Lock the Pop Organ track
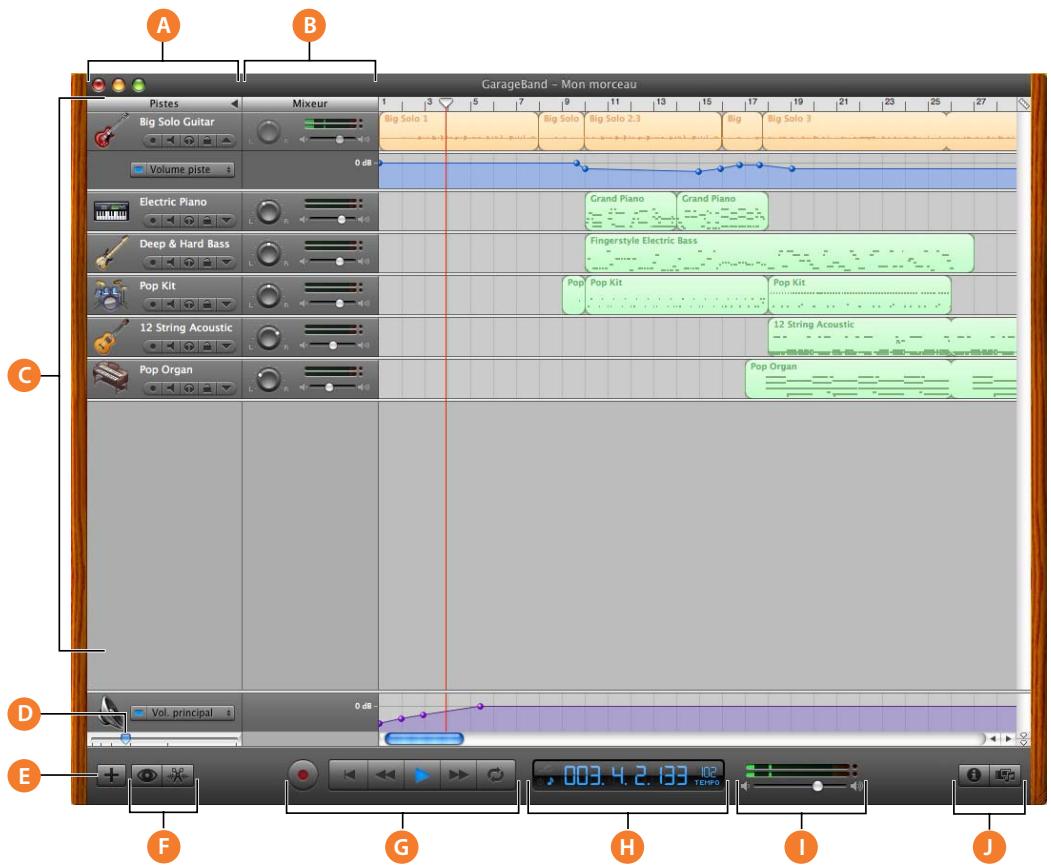 coord(207,387)
